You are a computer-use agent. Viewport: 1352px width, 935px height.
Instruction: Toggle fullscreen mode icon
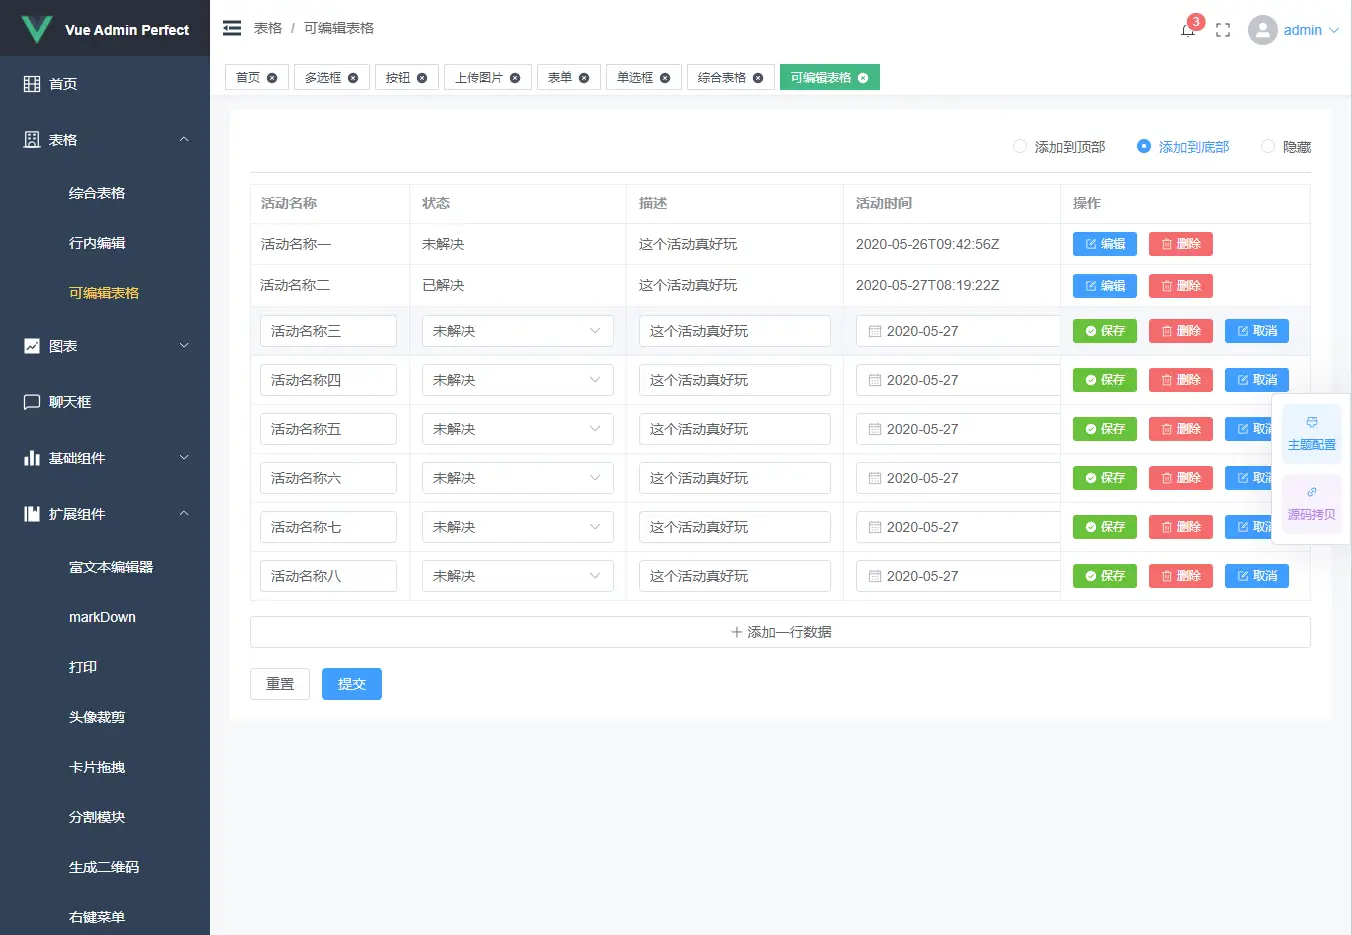point(1223,30)
